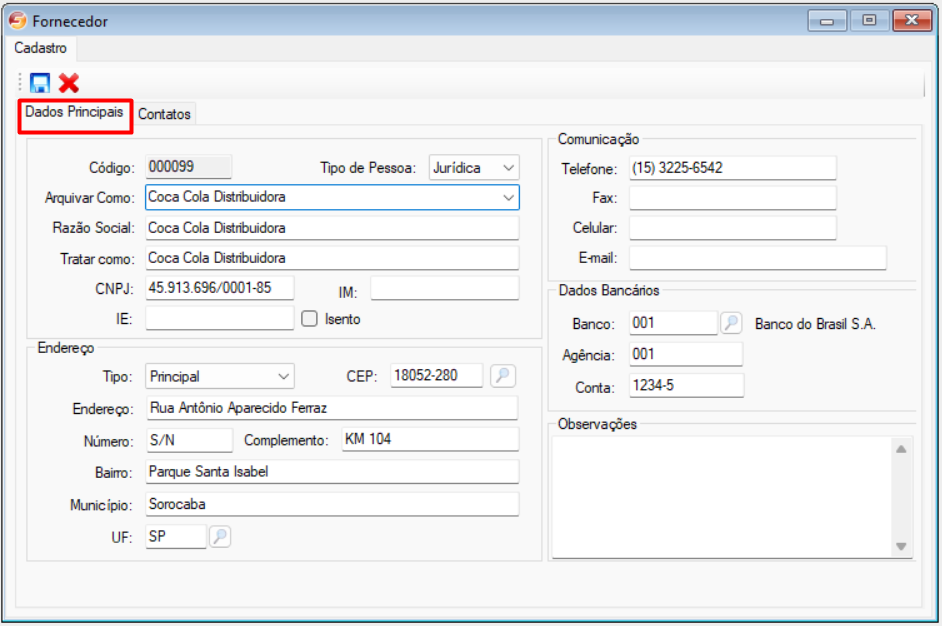Open the address Tipo dropdown showing Principal
The width and height of the screenshot is (942, 626).
(x=220, y=377)
